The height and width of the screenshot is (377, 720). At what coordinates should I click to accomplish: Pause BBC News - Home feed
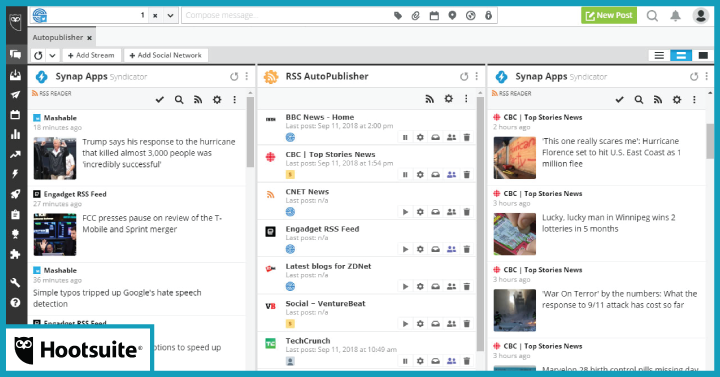(405, 137)
